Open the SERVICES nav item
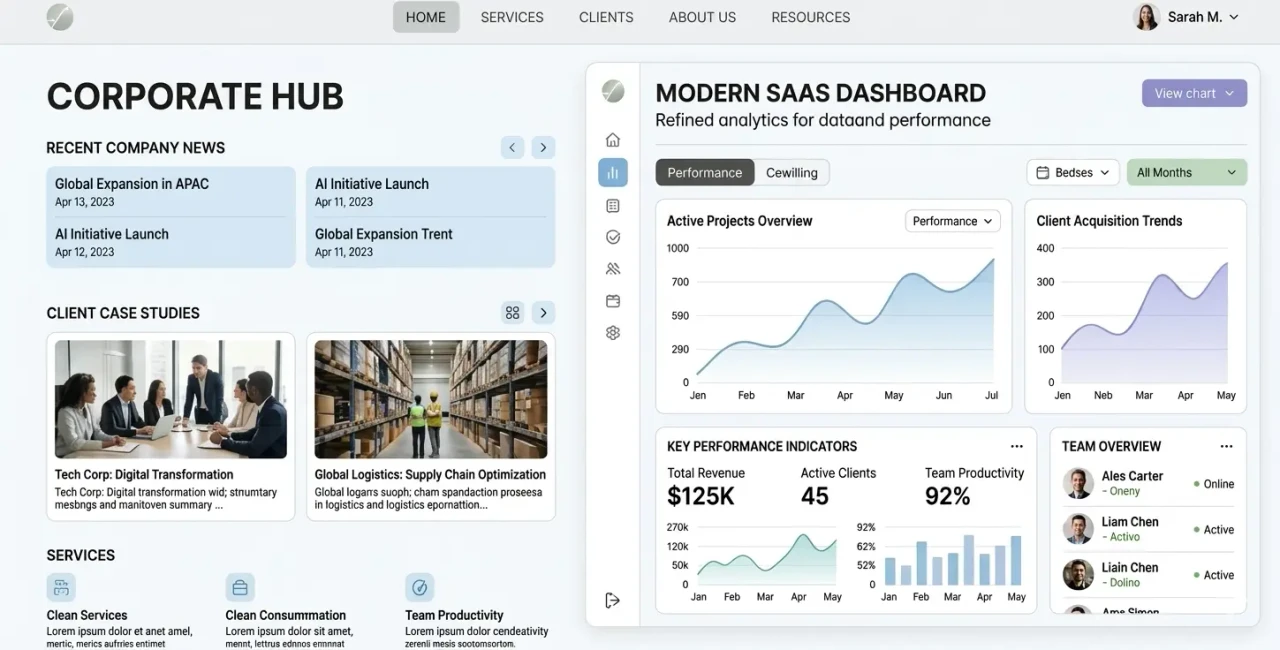 512,17
